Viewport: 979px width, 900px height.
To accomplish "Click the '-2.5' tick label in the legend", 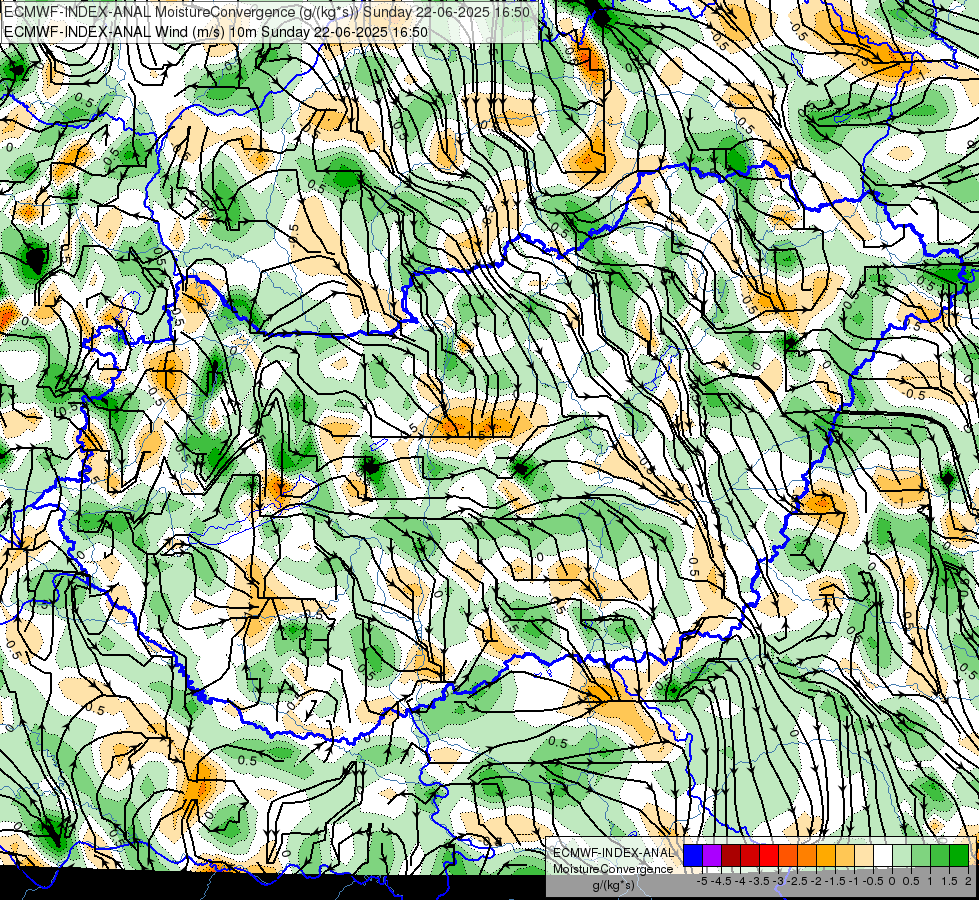I will click(797, 881).
